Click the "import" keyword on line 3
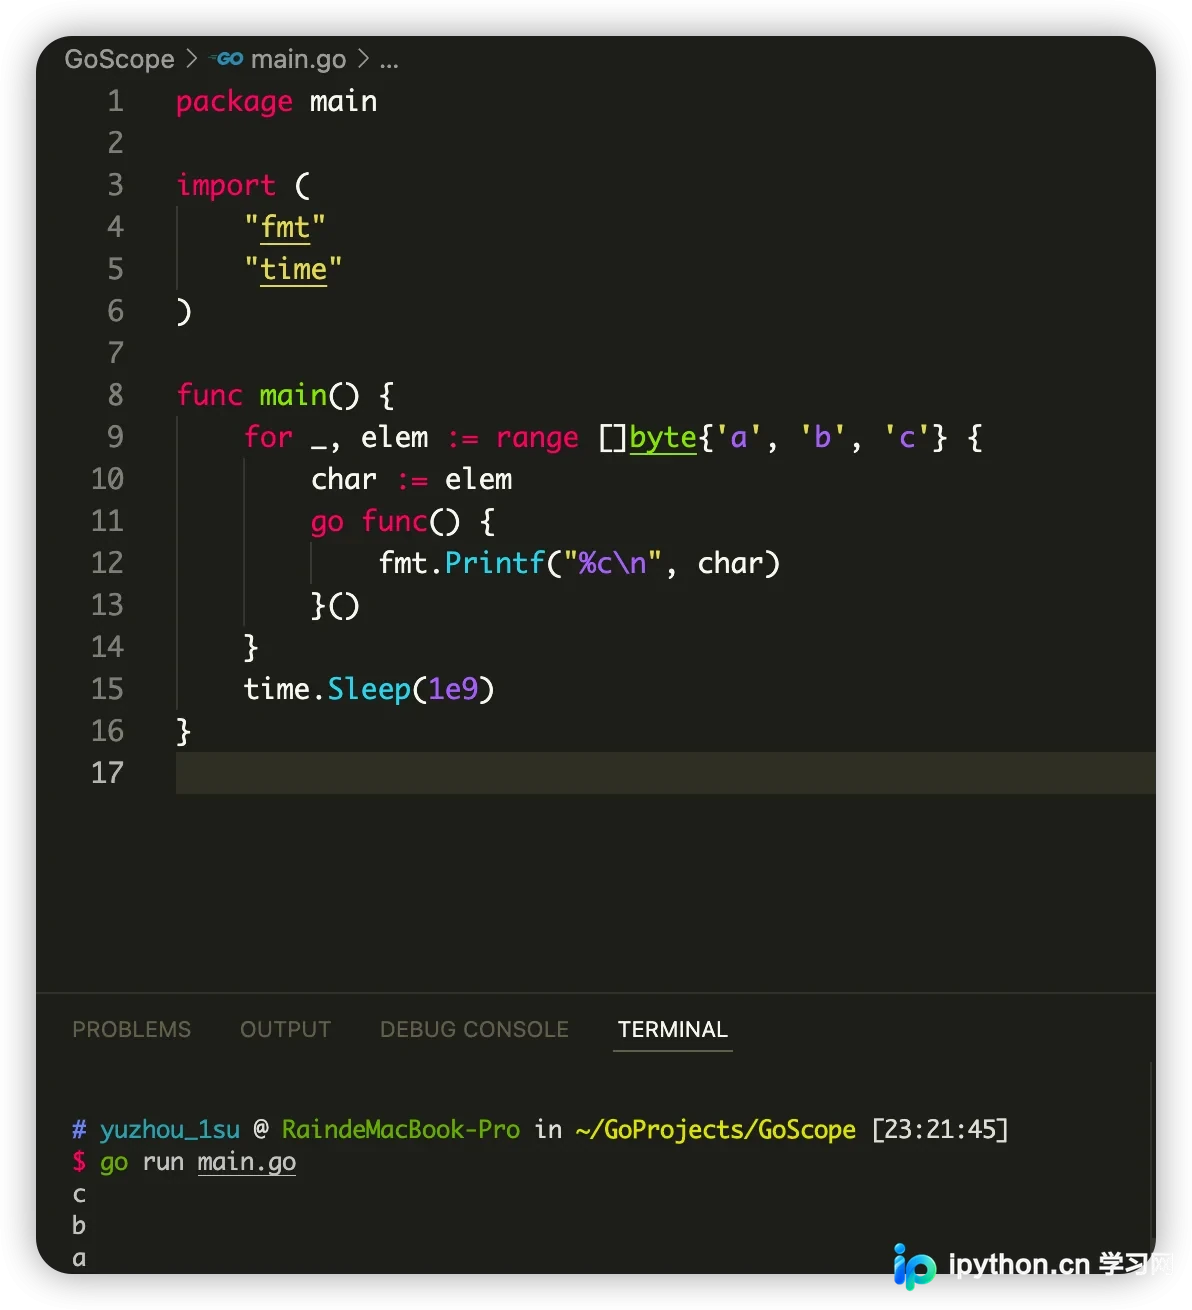This screenshot has width=1192, height=1310. pos(226,185)
